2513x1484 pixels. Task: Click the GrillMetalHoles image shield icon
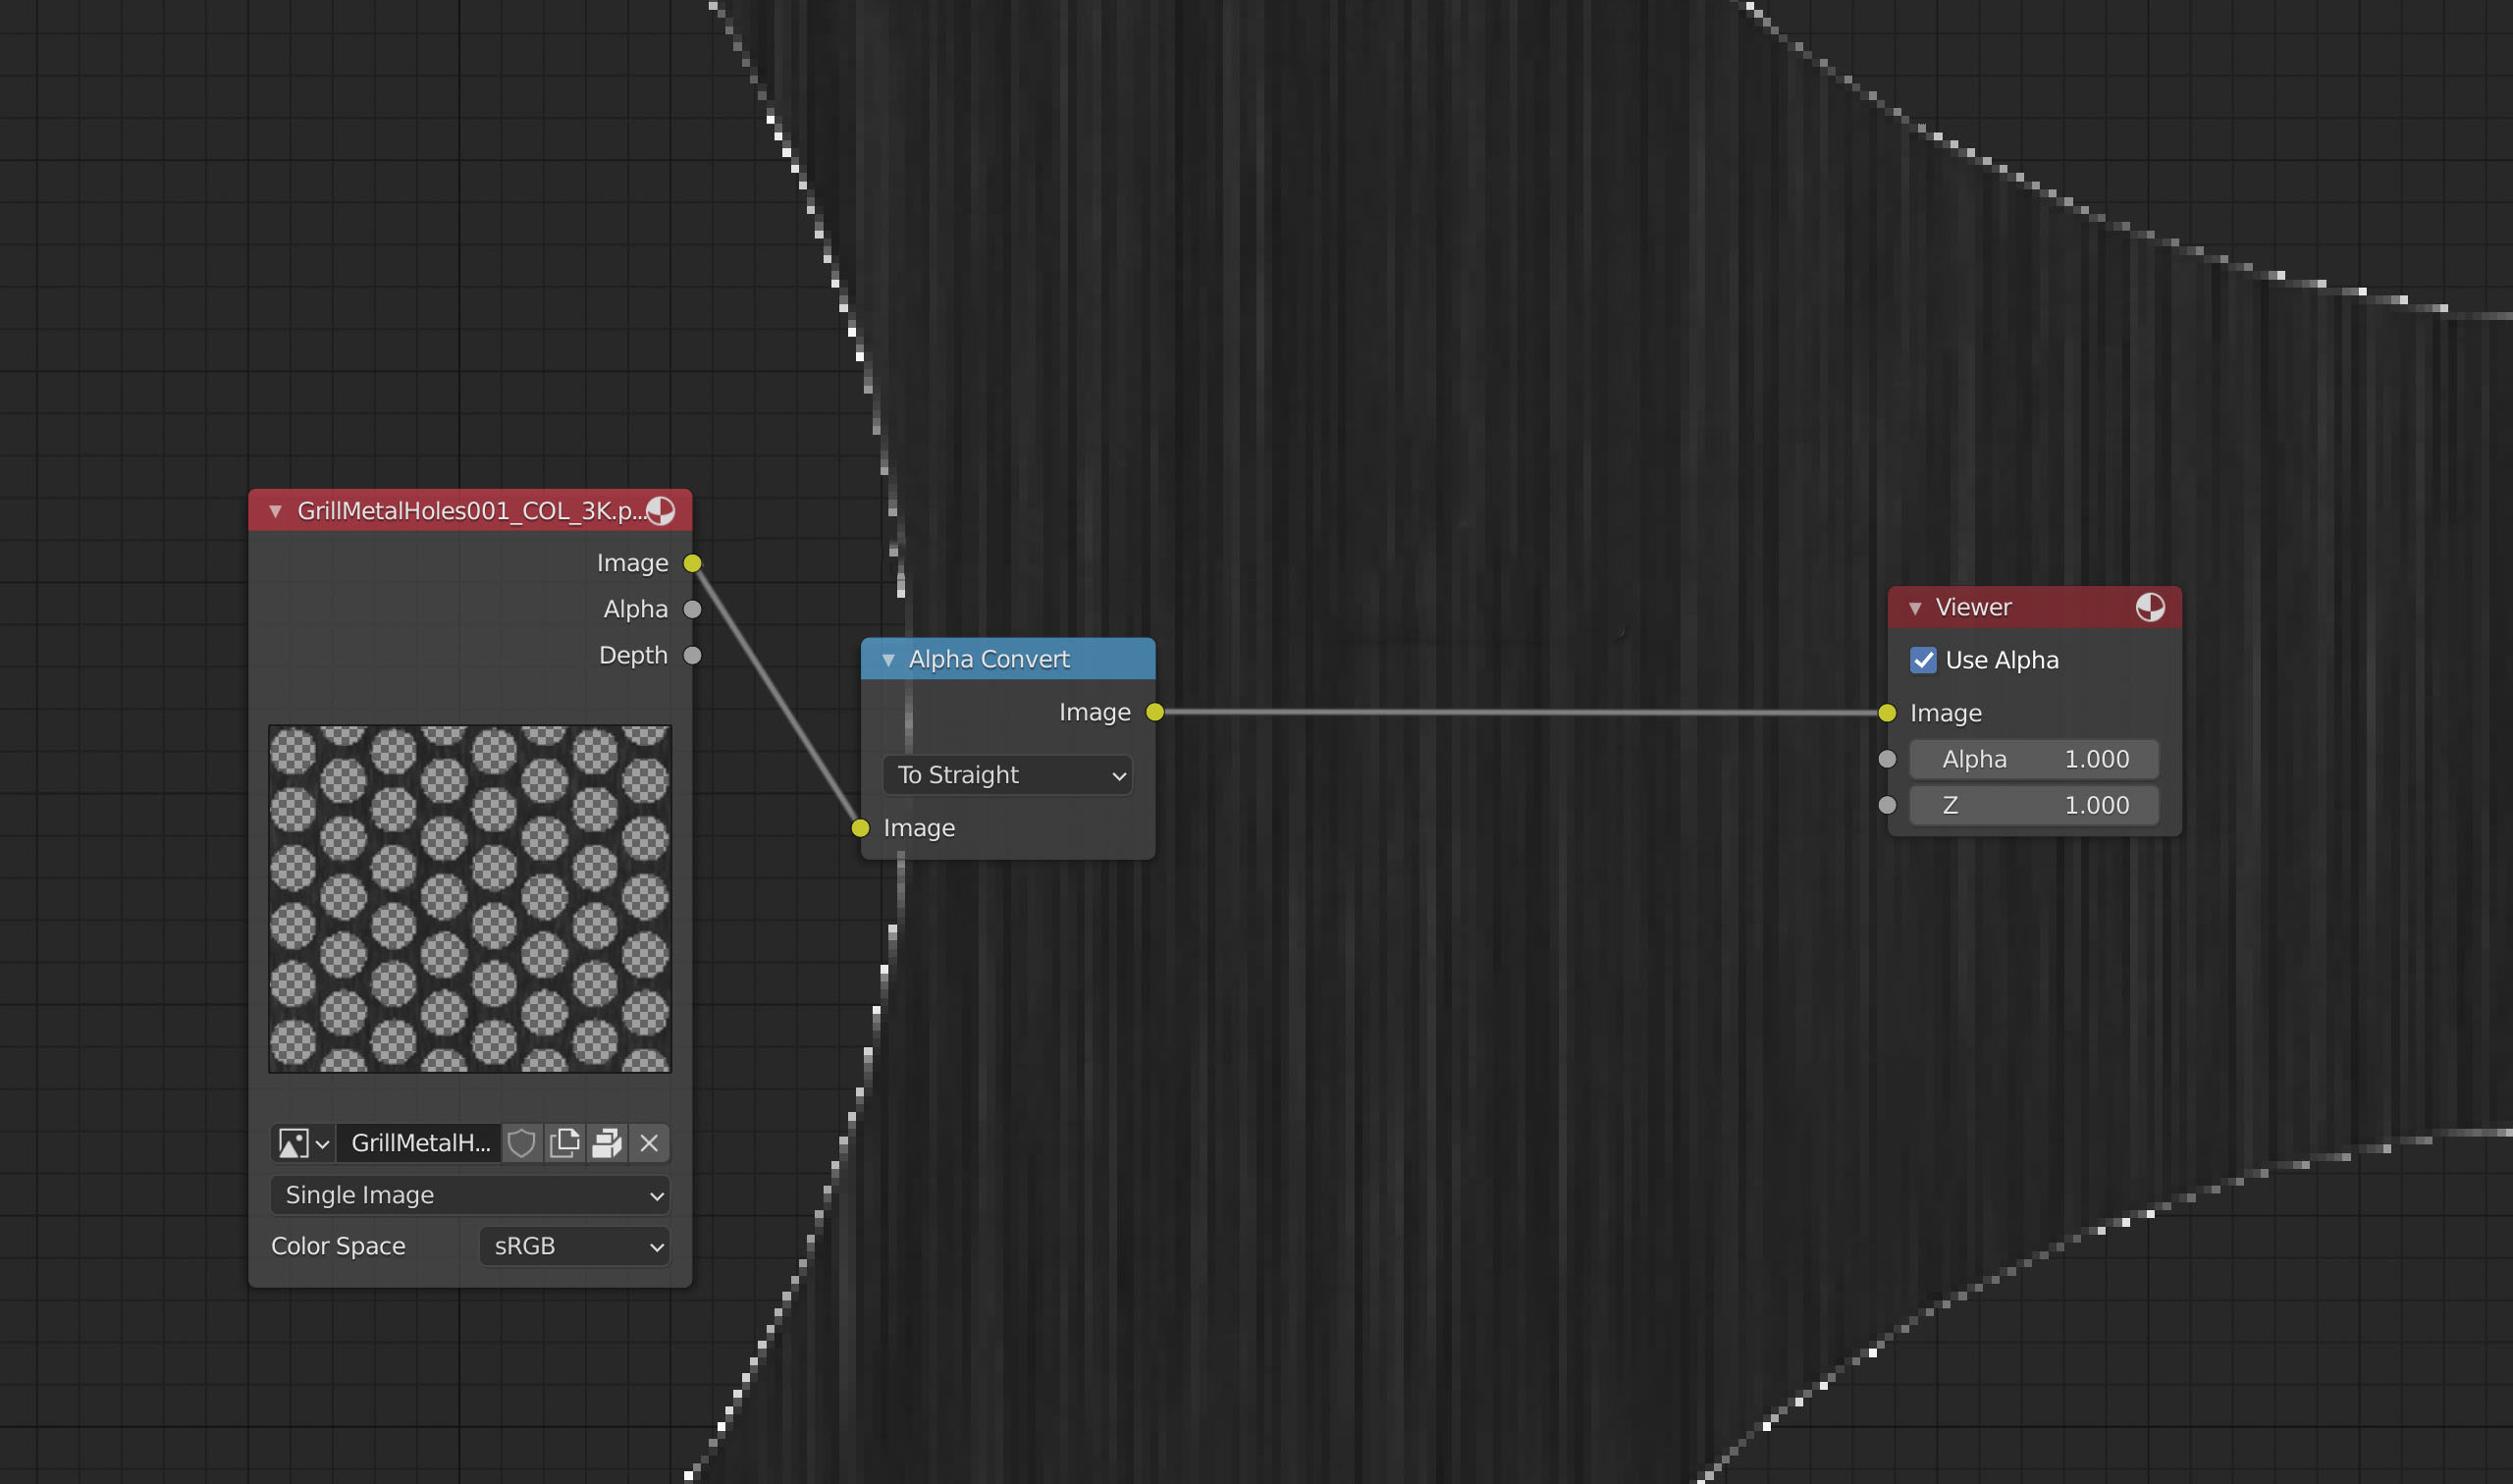click(523, 1141)
